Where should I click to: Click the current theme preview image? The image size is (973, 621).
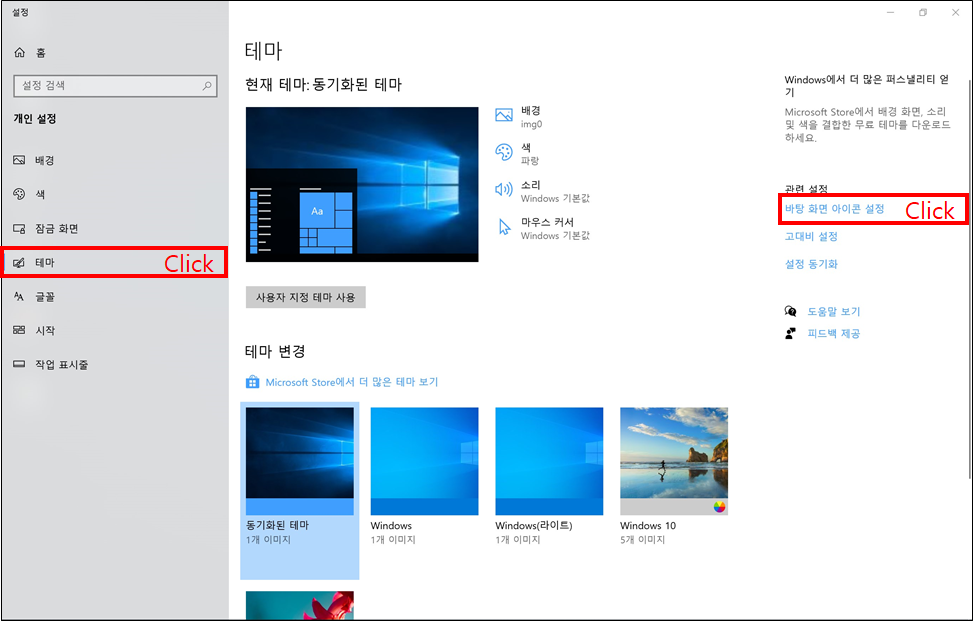362,184
